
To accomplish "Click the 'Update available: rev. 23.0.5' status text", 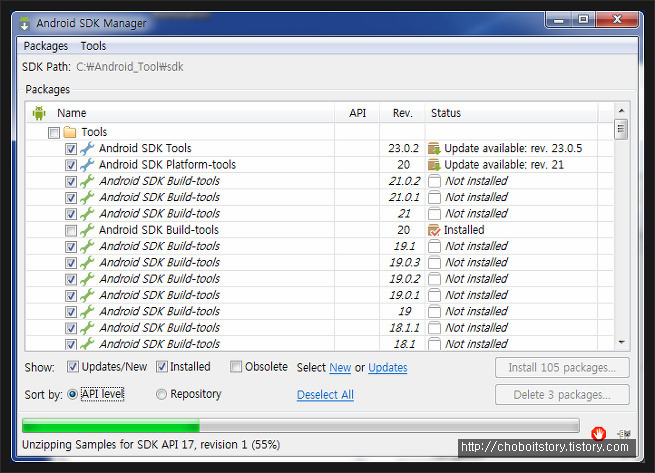I will click(x=513, y=148).
